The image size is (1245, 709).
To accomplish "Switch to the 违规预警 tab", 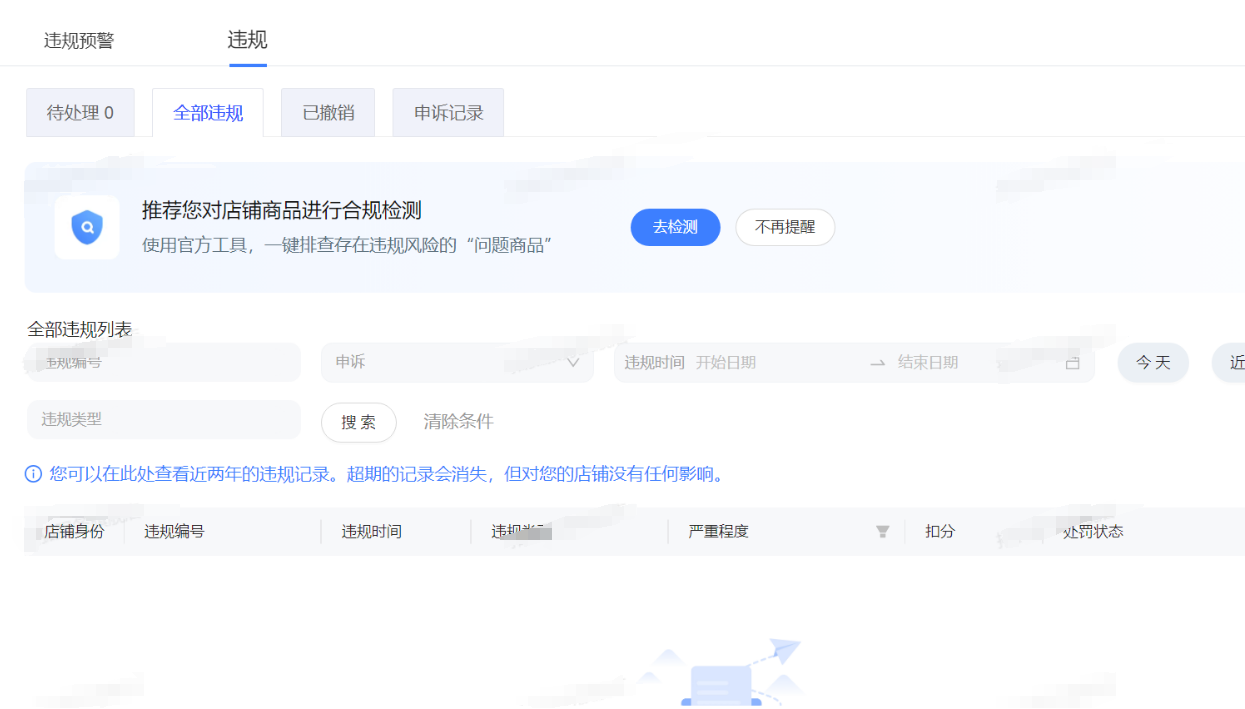I will pyautogui.click(x=79, y=41).
